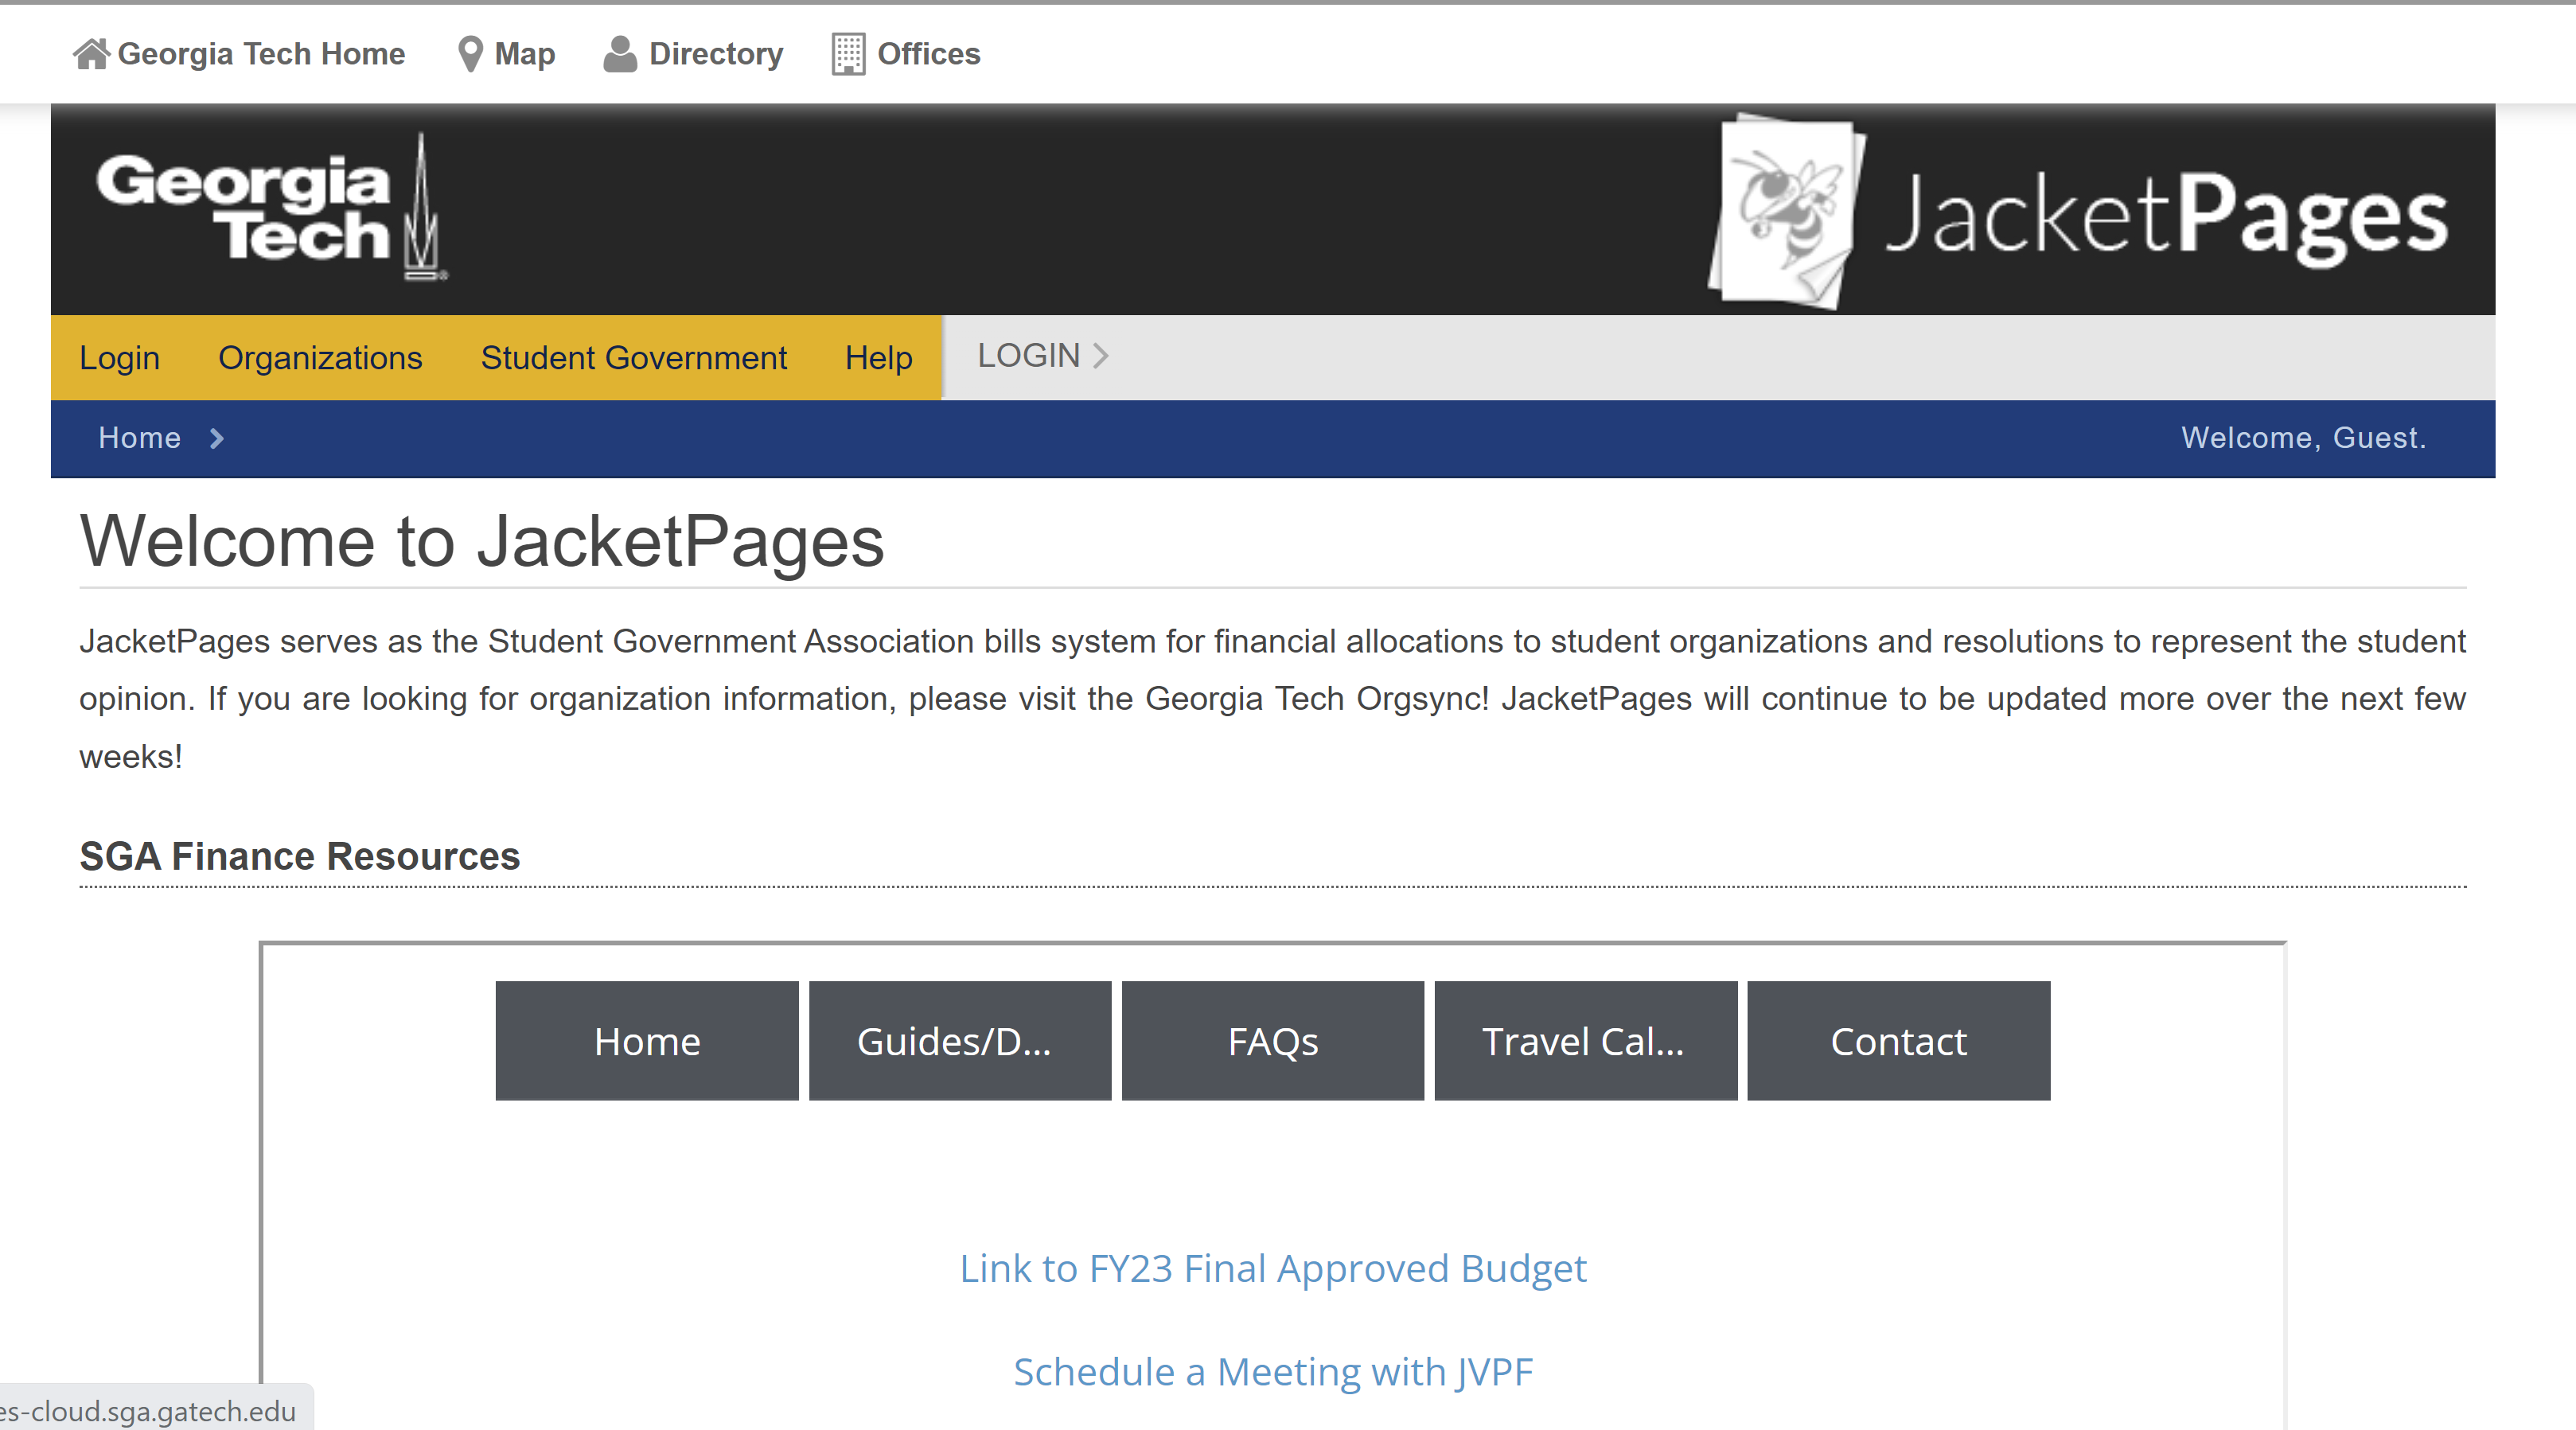Click the Offices building icon
The image size is (2576, 1430).
848,54
